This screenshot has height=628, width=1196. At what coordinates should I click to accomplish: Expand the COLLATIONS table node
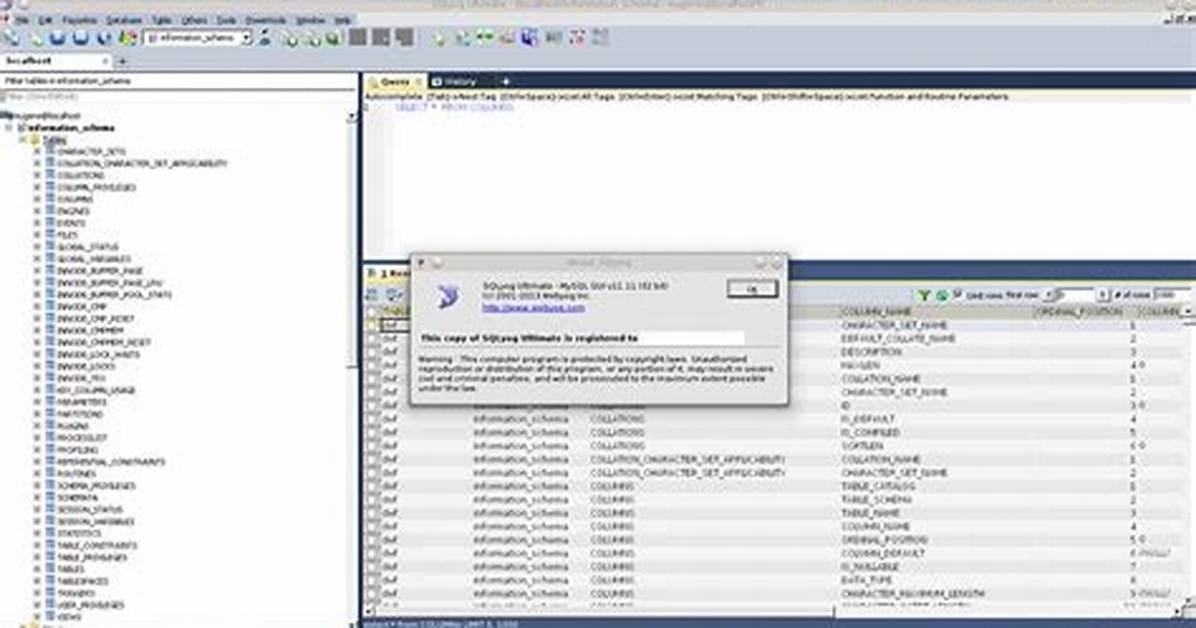coord(37,176)
